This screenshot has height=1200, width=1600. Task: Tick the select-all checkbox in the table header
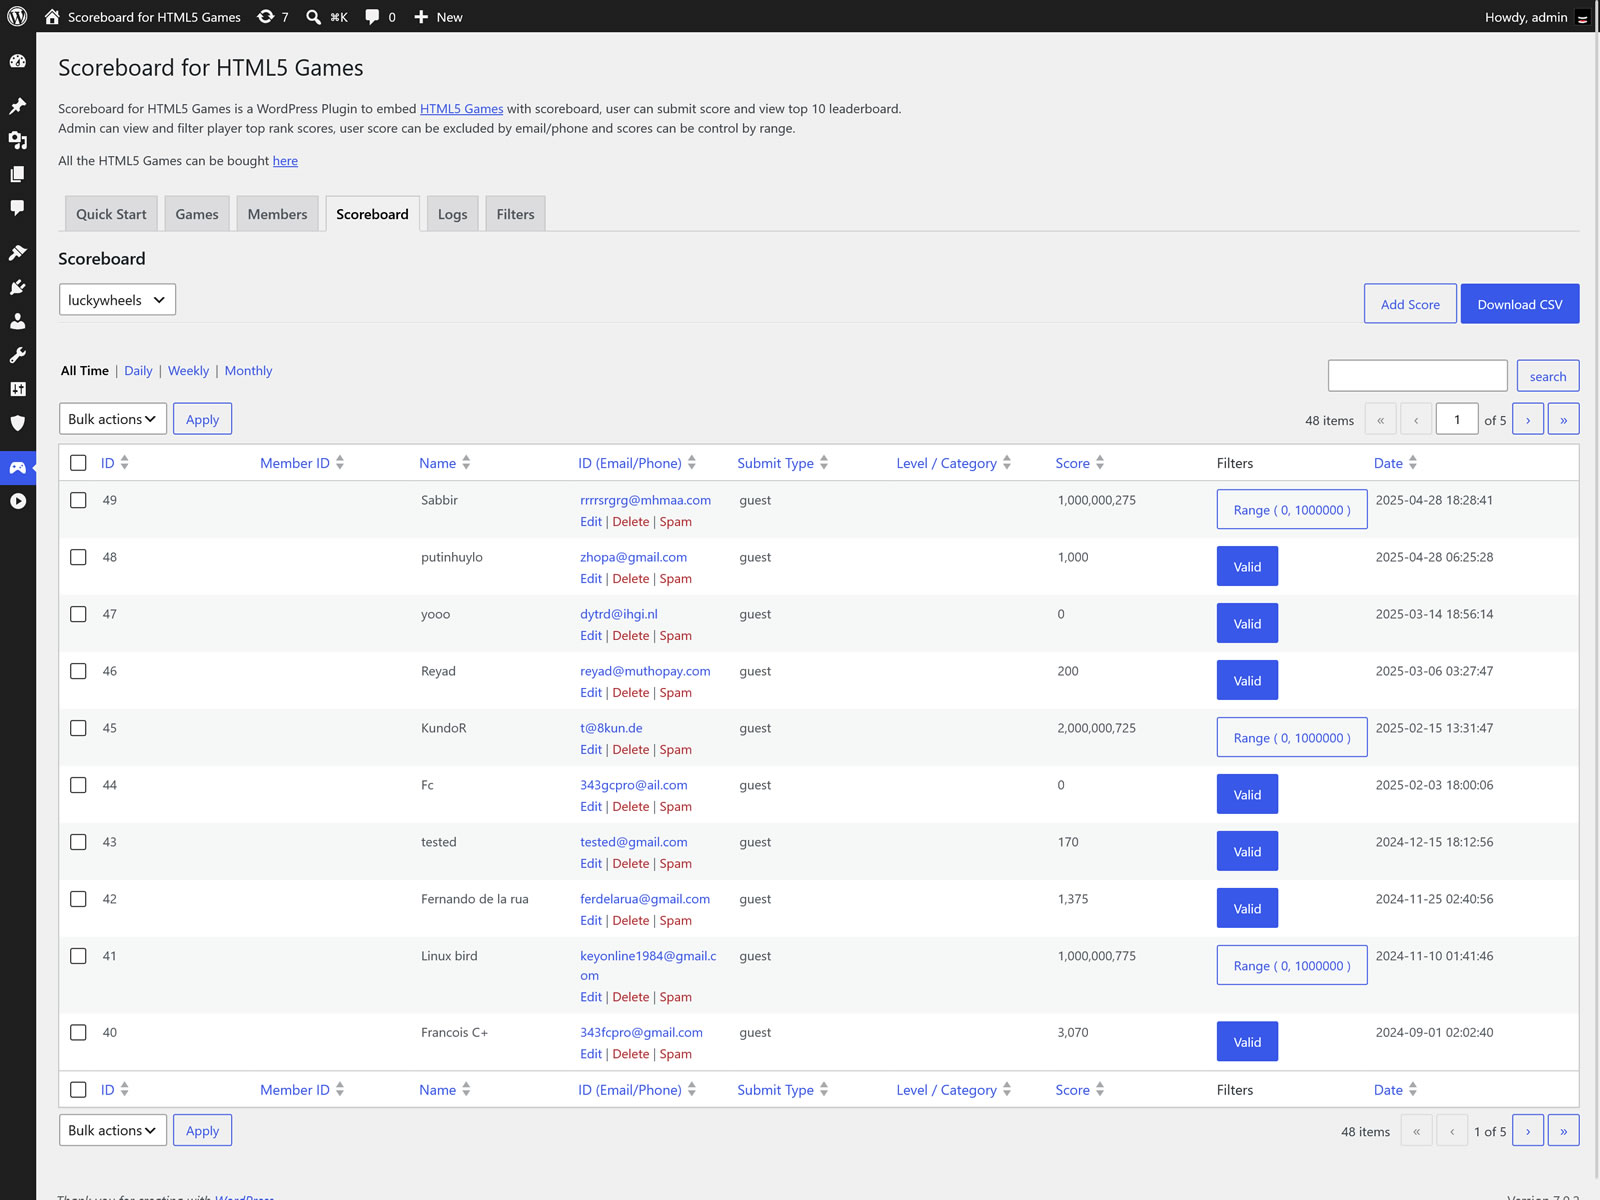pyautogui.click(x=78, y=463)
